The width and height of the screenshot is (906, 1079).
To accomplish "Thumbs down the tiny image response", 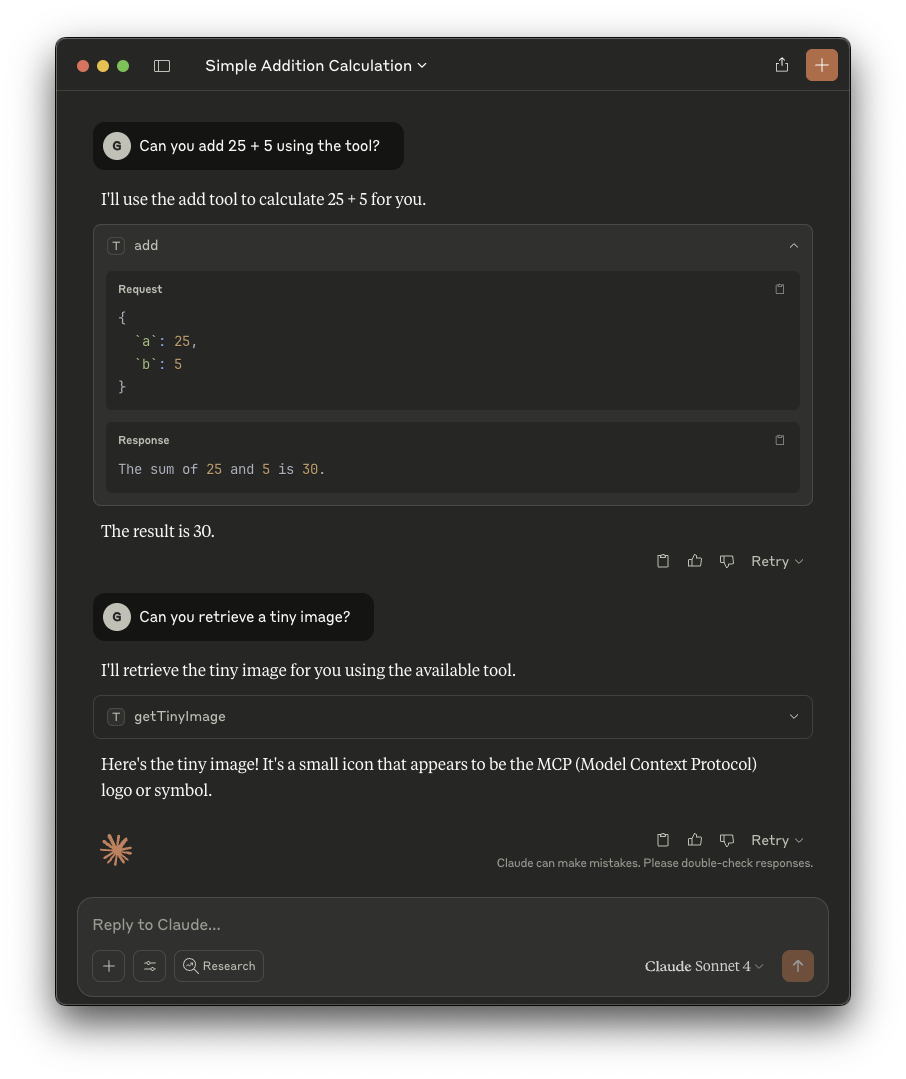I will [727, 840].
